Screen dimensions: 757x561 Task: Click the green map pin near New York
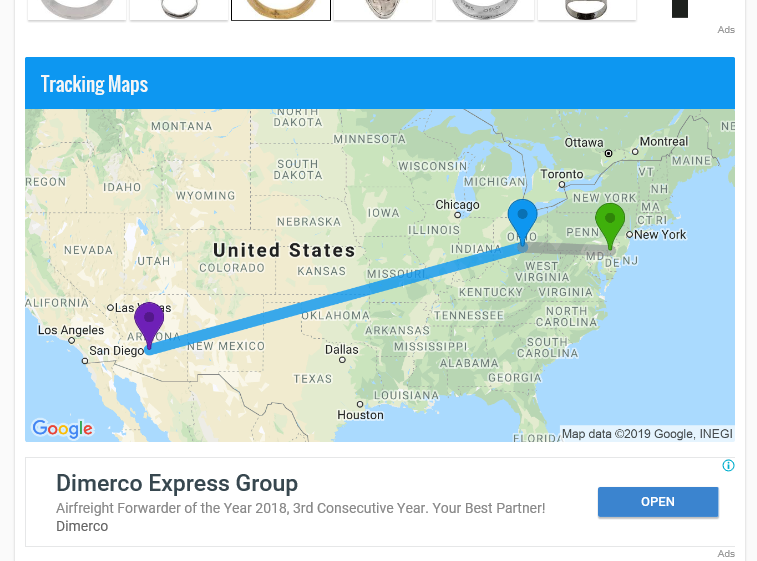click(x=609, y=220)
